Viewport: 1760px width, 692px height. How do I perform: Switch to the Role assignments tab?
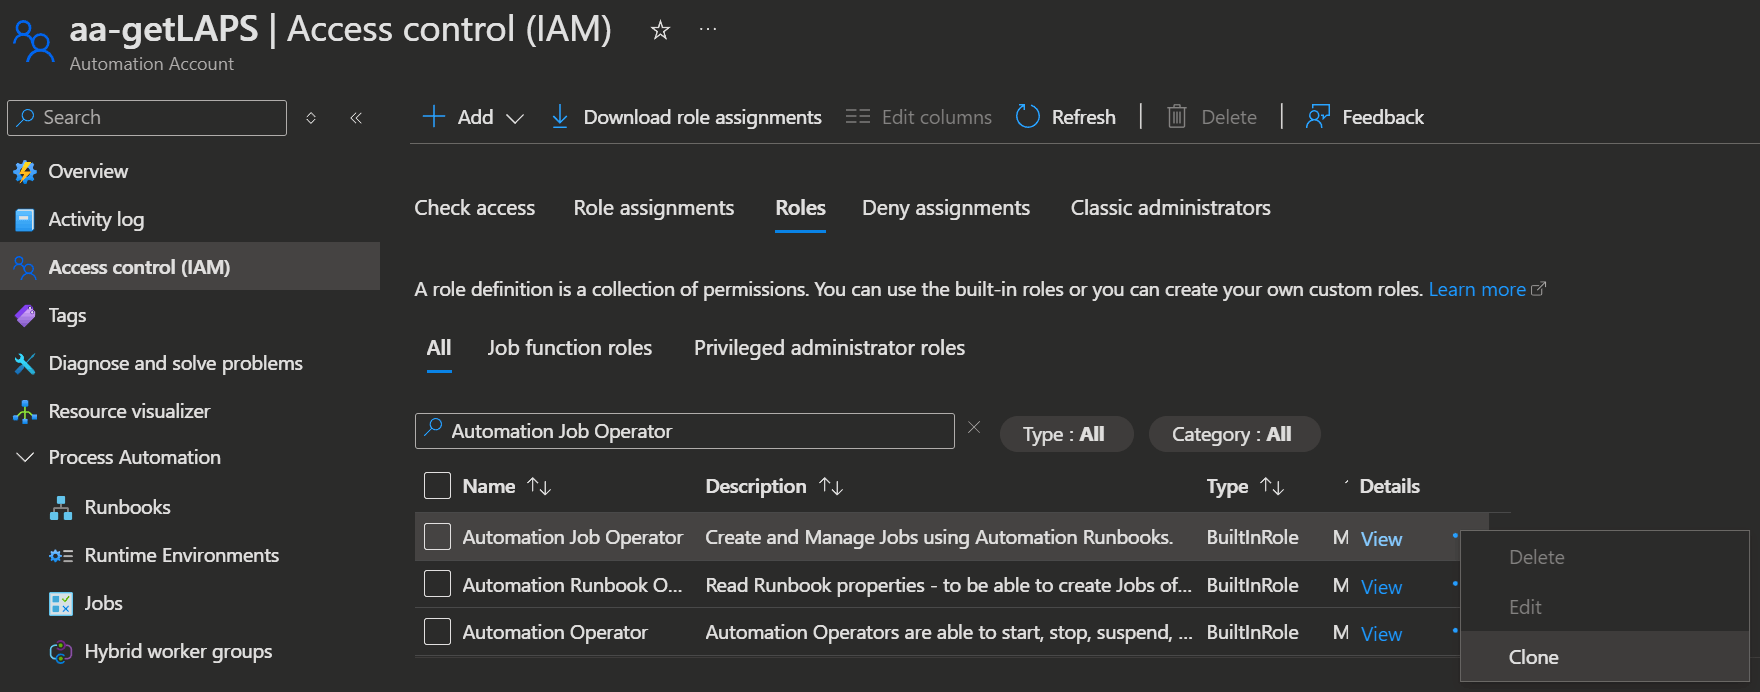[x=653, y=208]
